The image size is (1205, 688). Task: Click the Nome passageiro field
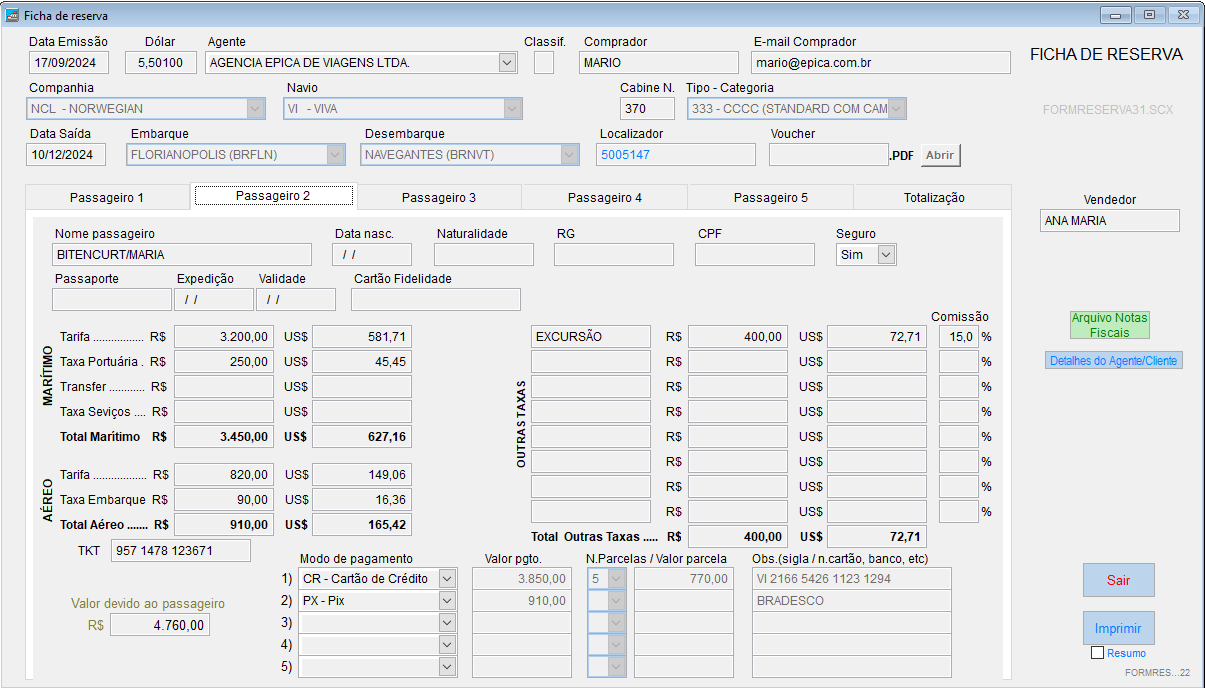click(x=182, y=255)
